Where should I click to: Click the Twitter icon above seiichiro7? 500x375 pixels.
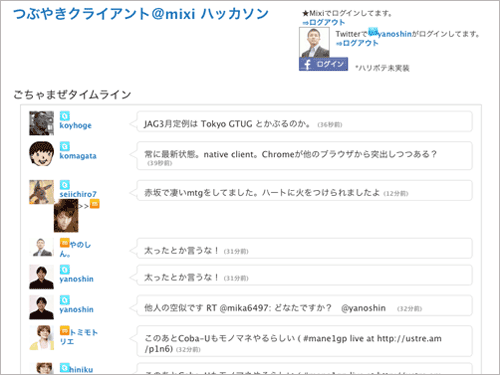[65, 184]
